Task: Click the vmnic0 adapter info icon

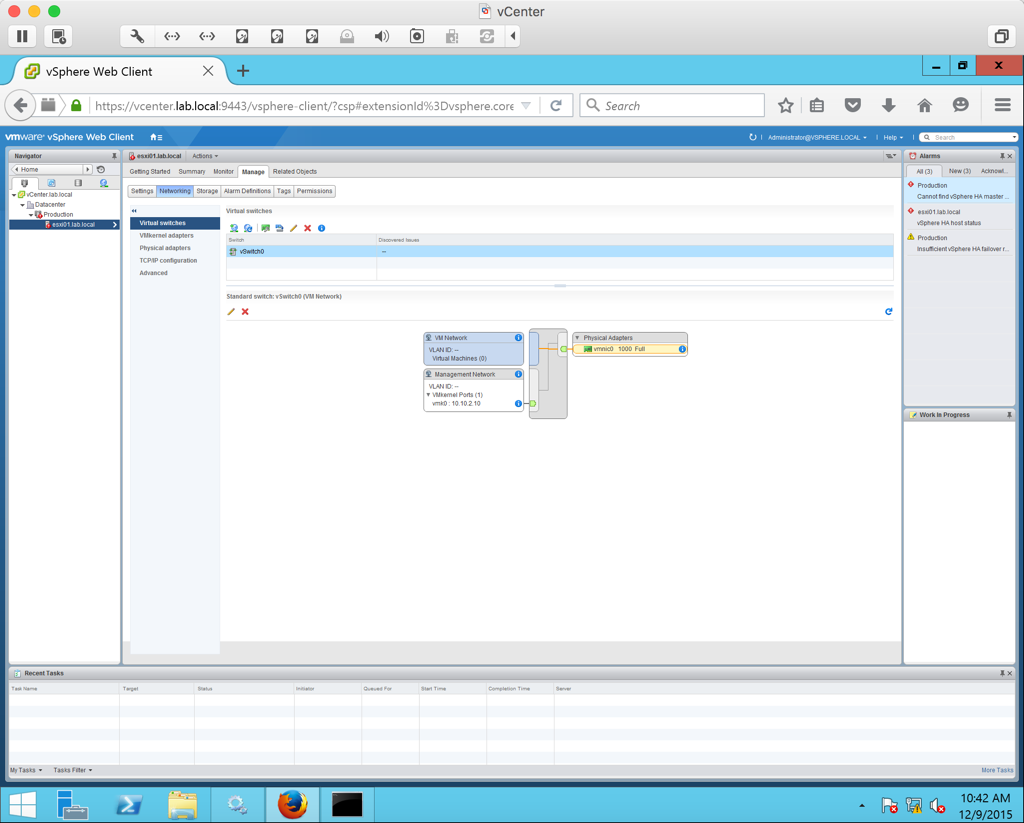Action: (682, 349)
